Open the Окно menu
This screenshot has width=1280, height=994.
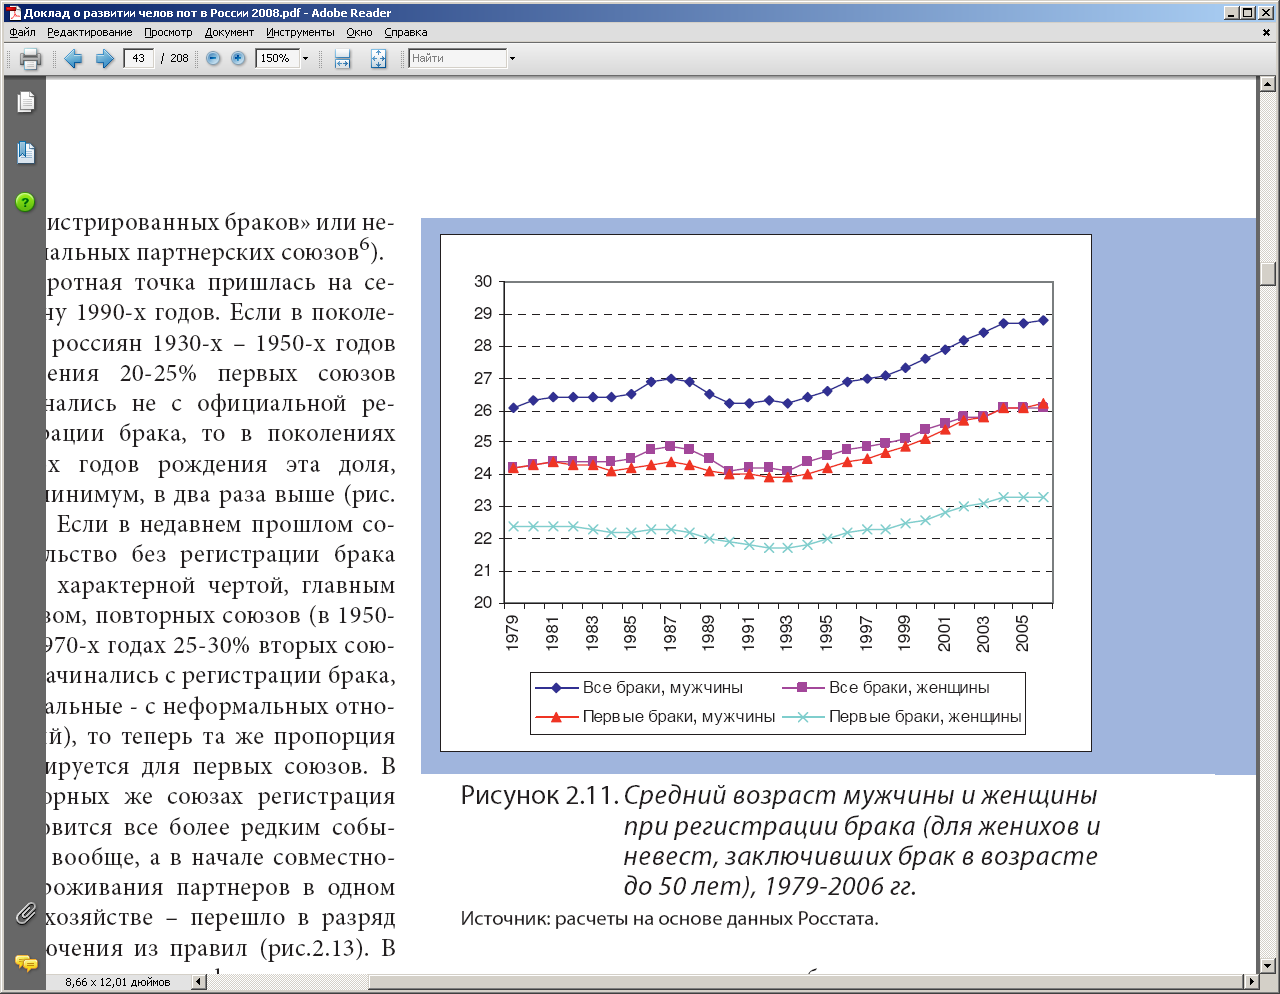click(359, 32)
